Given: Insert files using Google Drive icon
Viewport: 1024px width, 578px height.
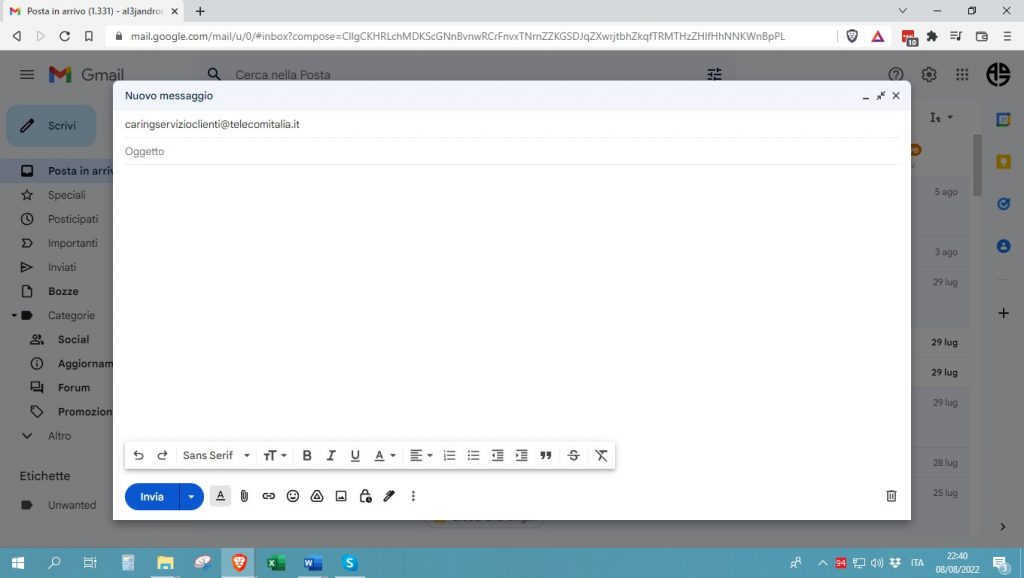Looking at the screenshot, I should point(317,496).
